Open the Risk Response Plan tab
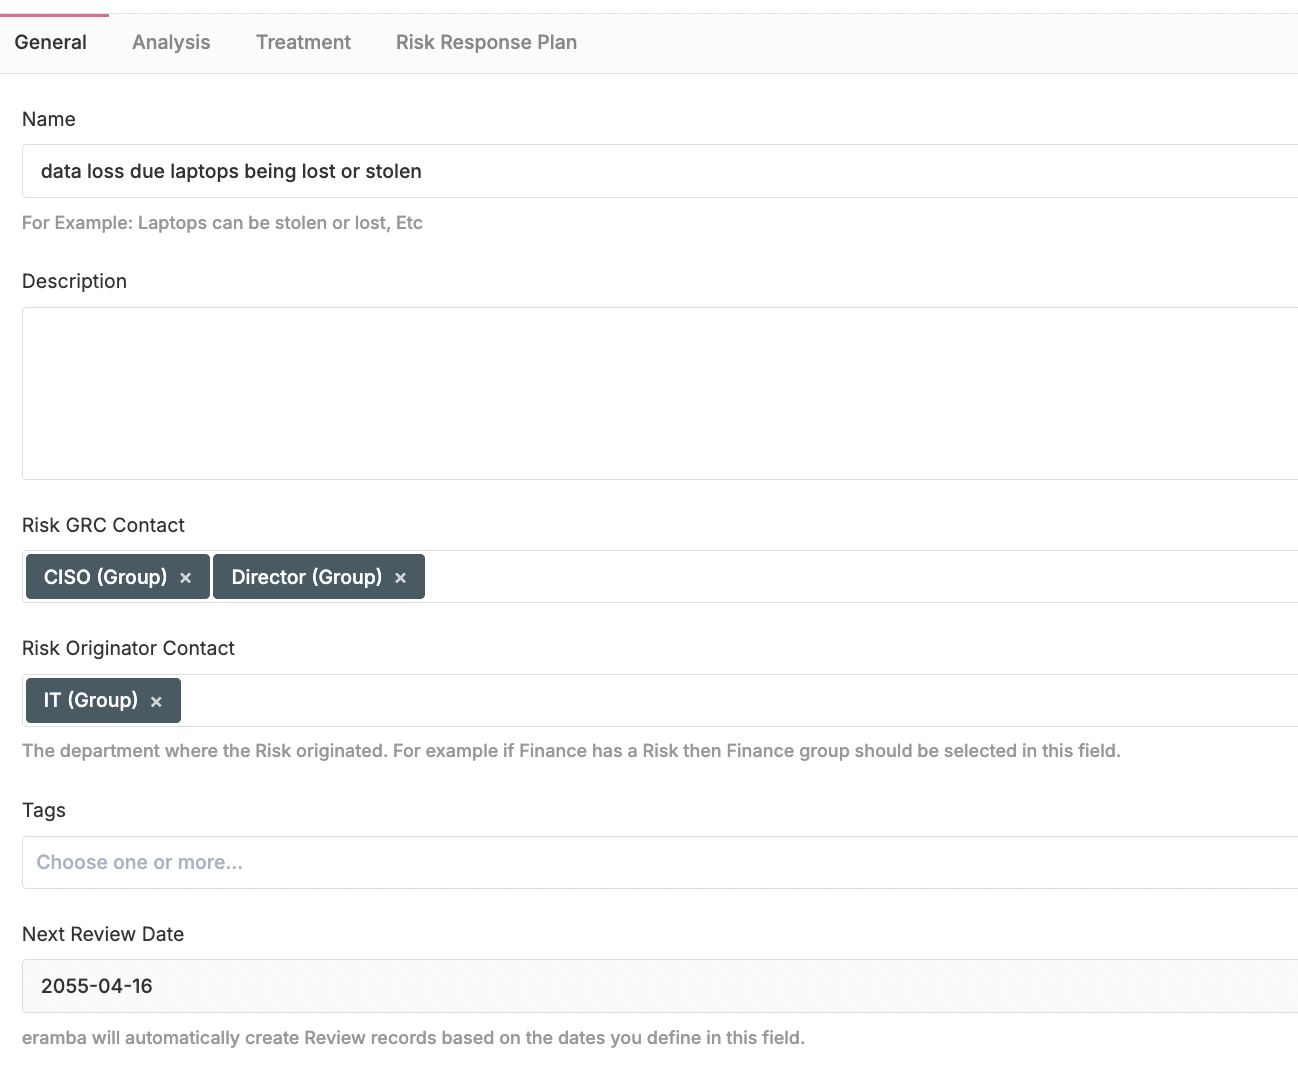Screen dimensions: 1298x1090 [486, 42]
